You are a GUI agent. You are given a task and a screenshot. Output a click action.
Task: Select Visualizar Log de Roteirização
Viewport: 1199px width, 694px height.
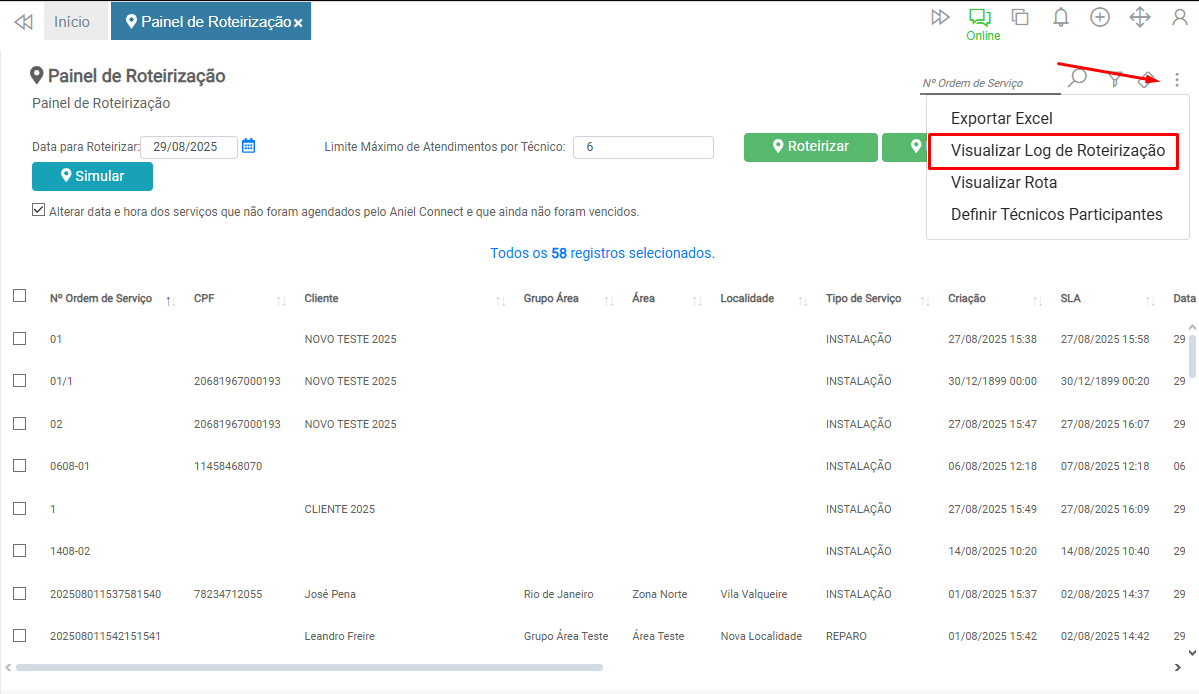pyautogui.click(x=1057, y=151)
